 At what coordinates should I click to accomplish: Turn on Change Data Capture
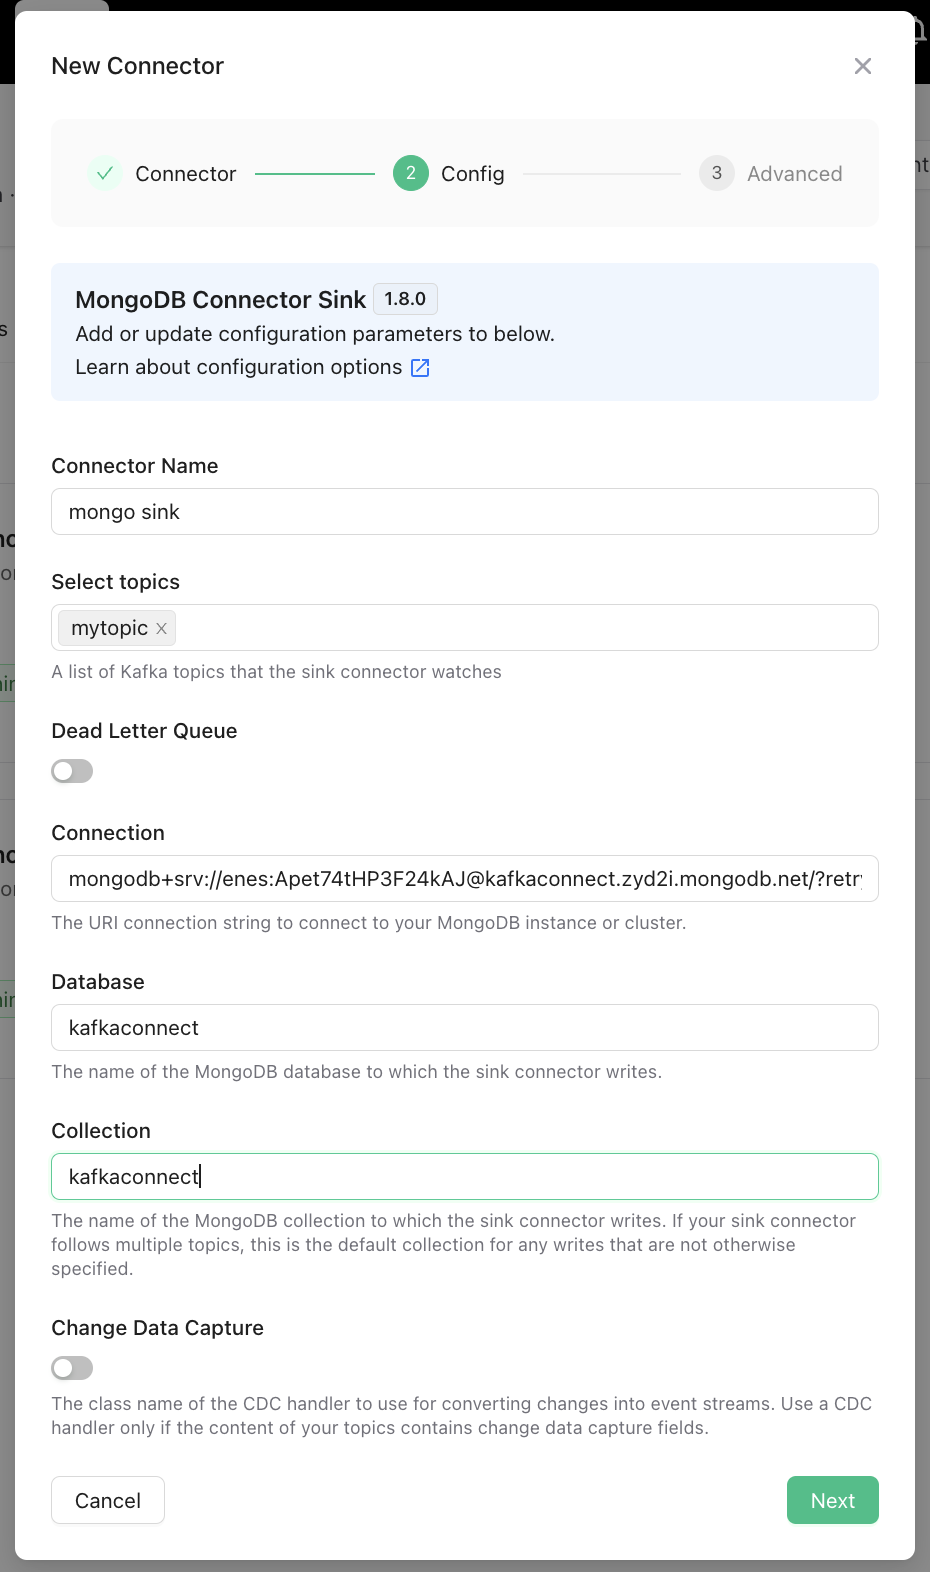(x=71, y=1367)
